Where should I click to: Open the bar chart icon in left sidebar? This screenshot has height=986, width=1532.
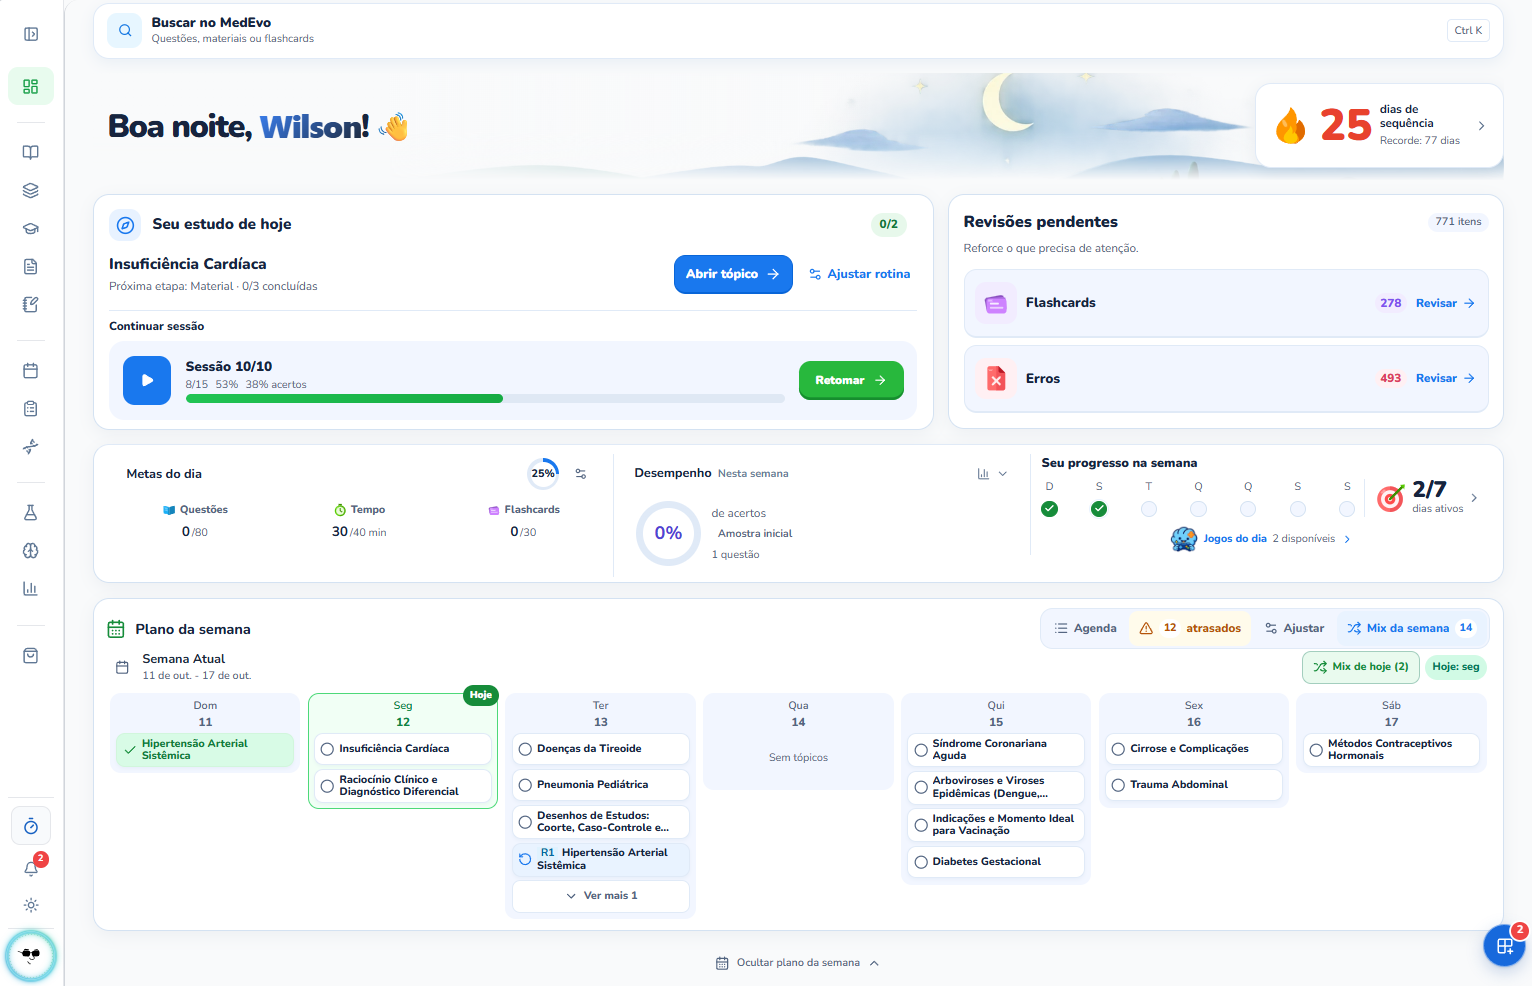coord(31,589)
